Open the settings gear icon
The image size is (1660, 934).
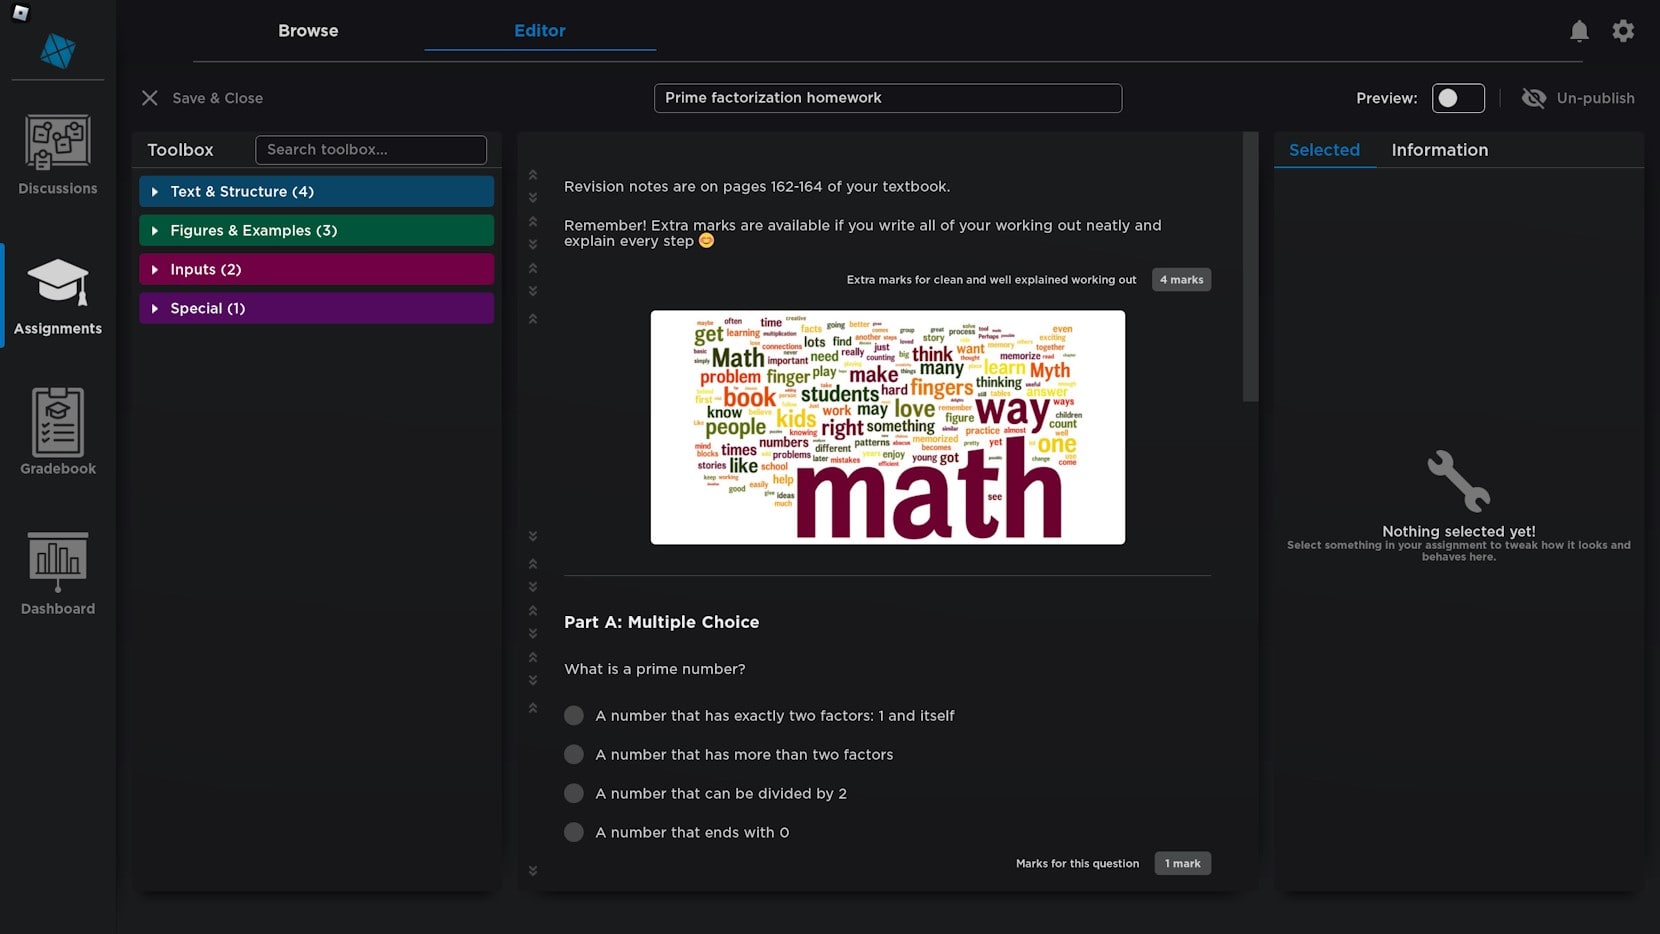tap(1623, 31)
